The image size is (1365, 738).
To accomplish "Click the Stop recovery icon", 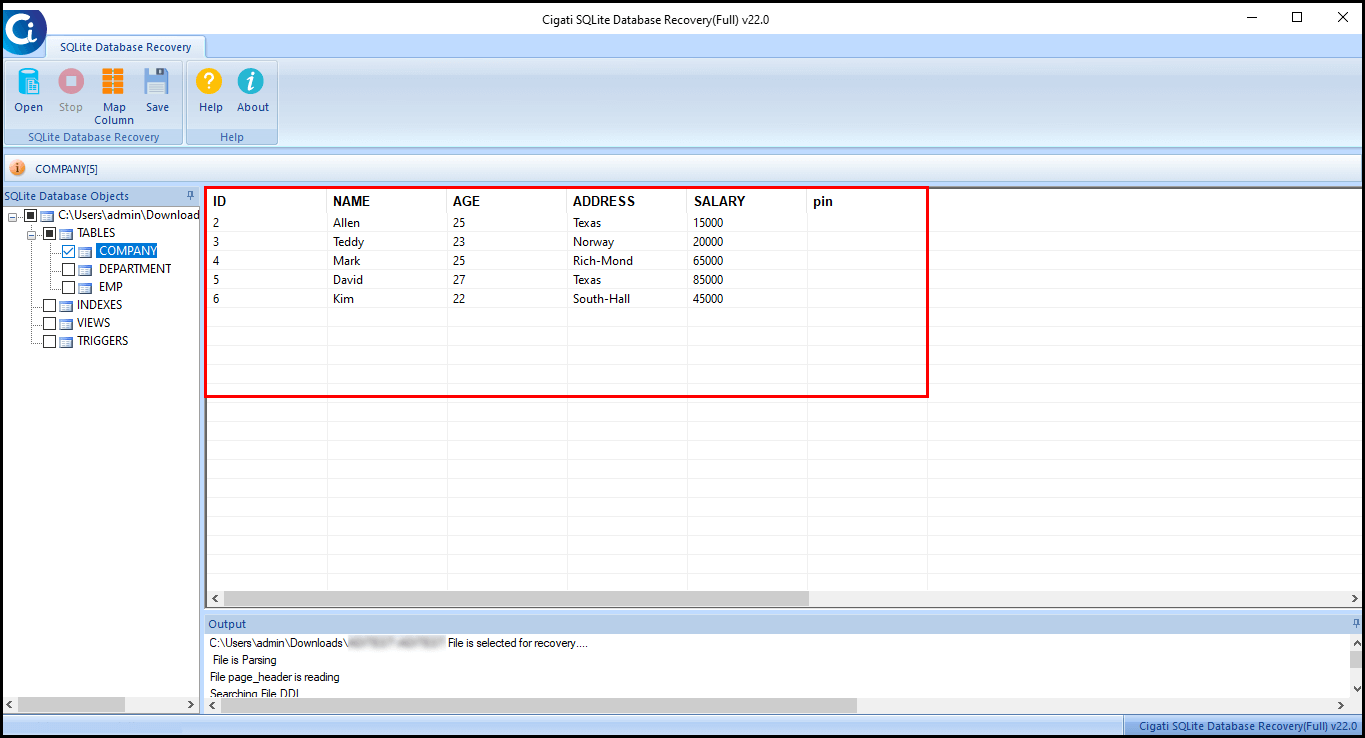I will pyautogui.click(x=71, y=82).
